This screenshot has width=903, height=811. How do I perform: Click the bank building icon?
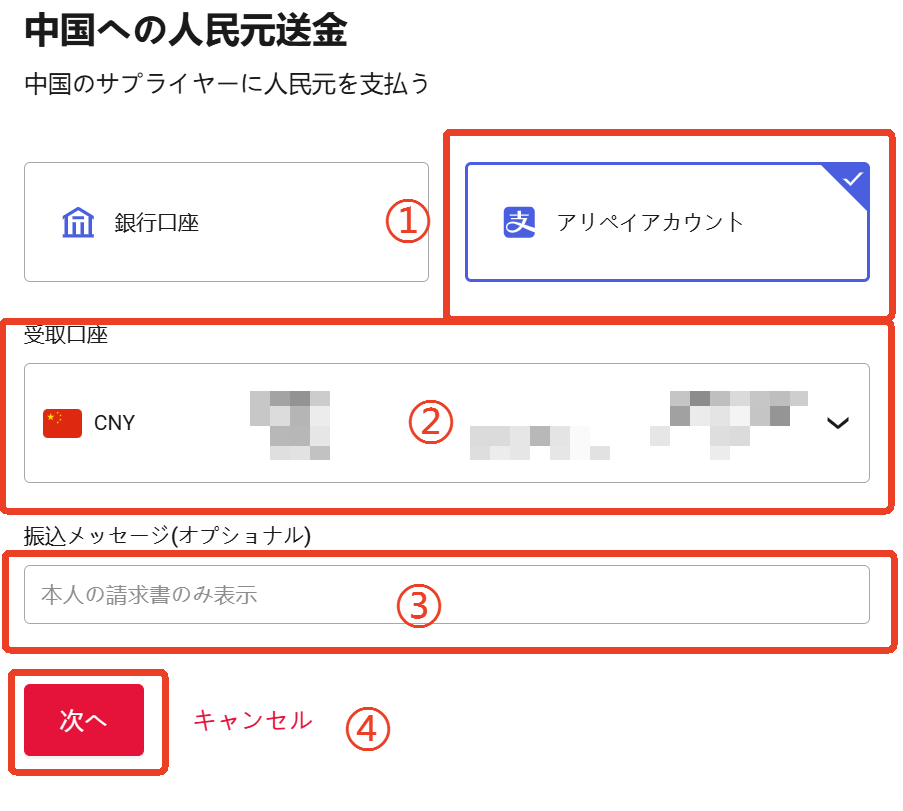point(78,222)
